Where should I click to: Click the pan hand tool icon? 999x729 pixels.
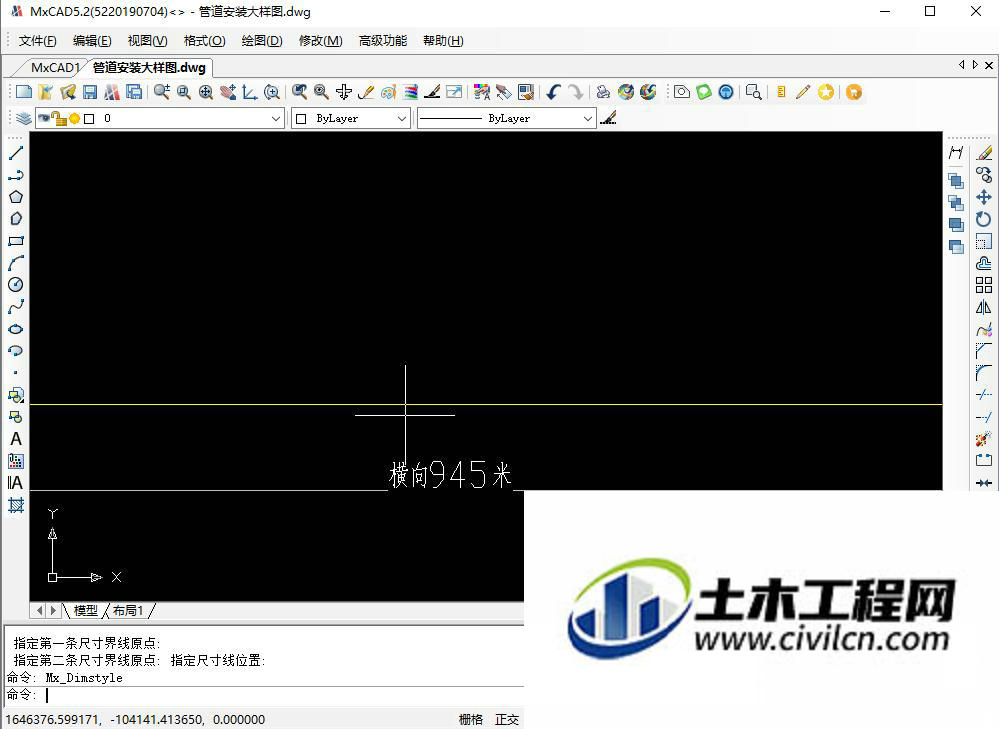(x=228, y=92)
